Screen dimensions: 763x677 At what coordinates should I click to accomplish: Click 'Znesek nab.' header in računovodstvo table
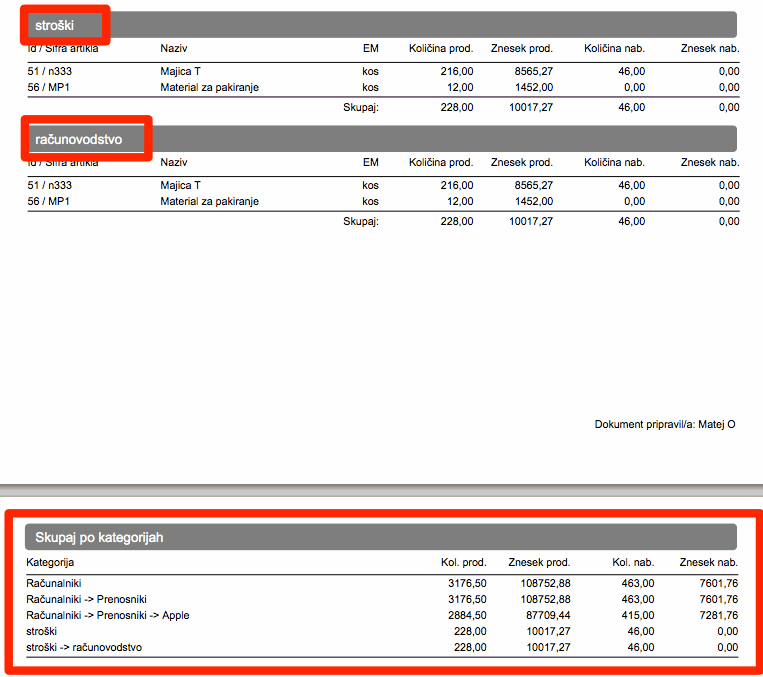pyautogui.click(x=710, y=162)
